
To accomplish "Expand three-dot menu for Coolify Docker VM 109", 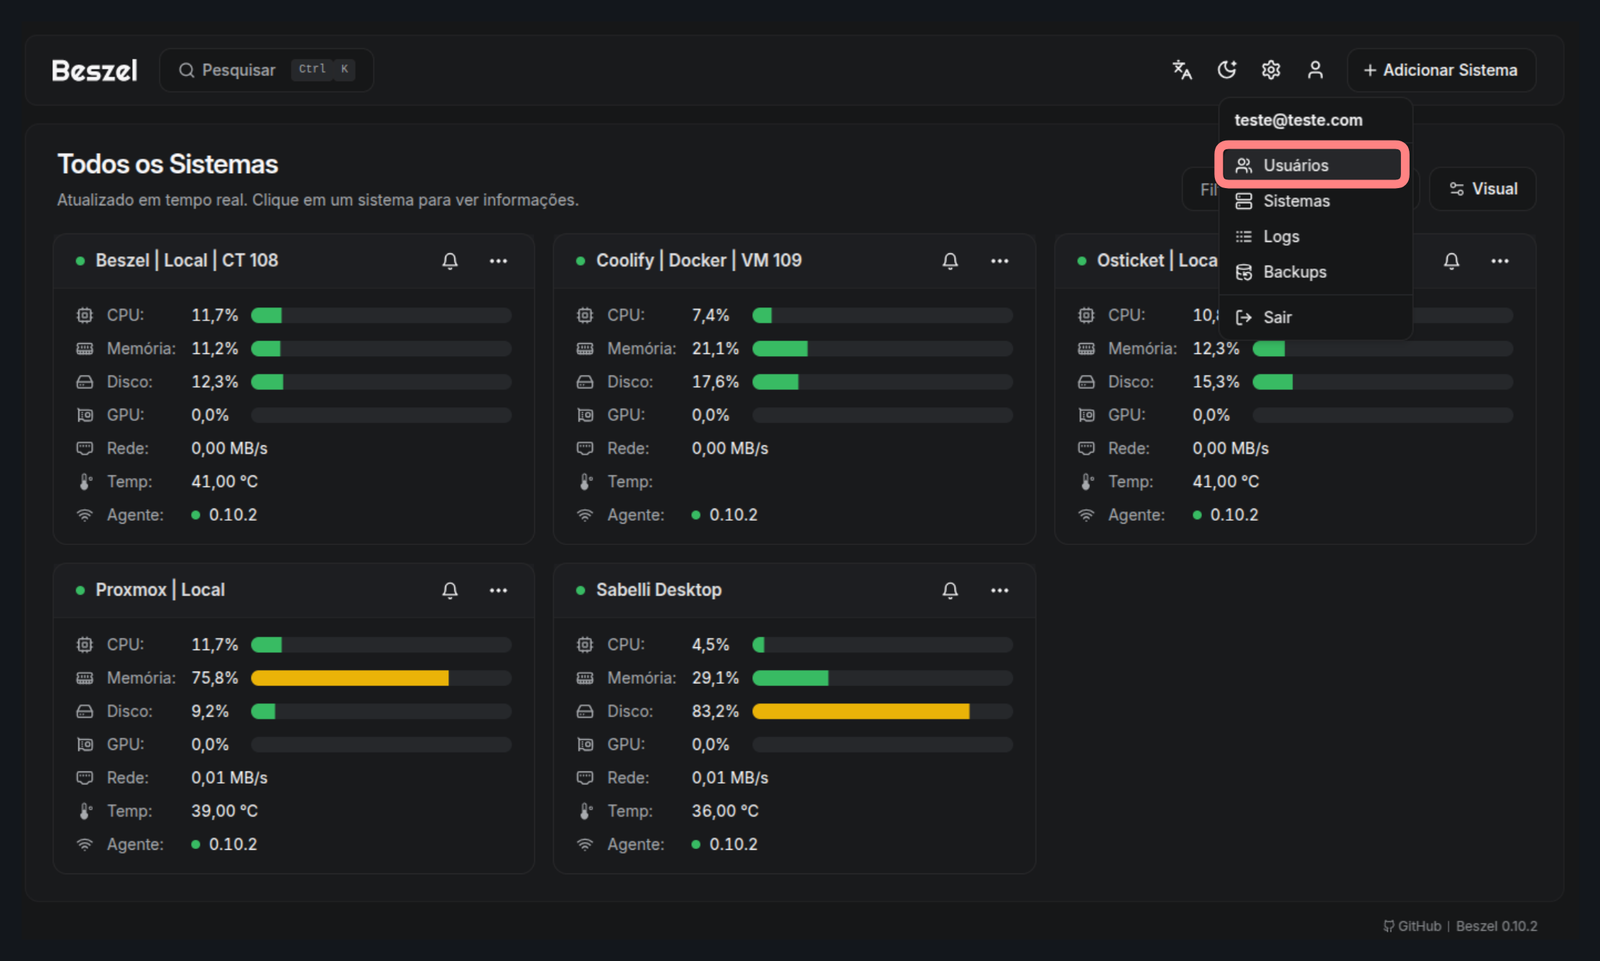I will 999,261.
